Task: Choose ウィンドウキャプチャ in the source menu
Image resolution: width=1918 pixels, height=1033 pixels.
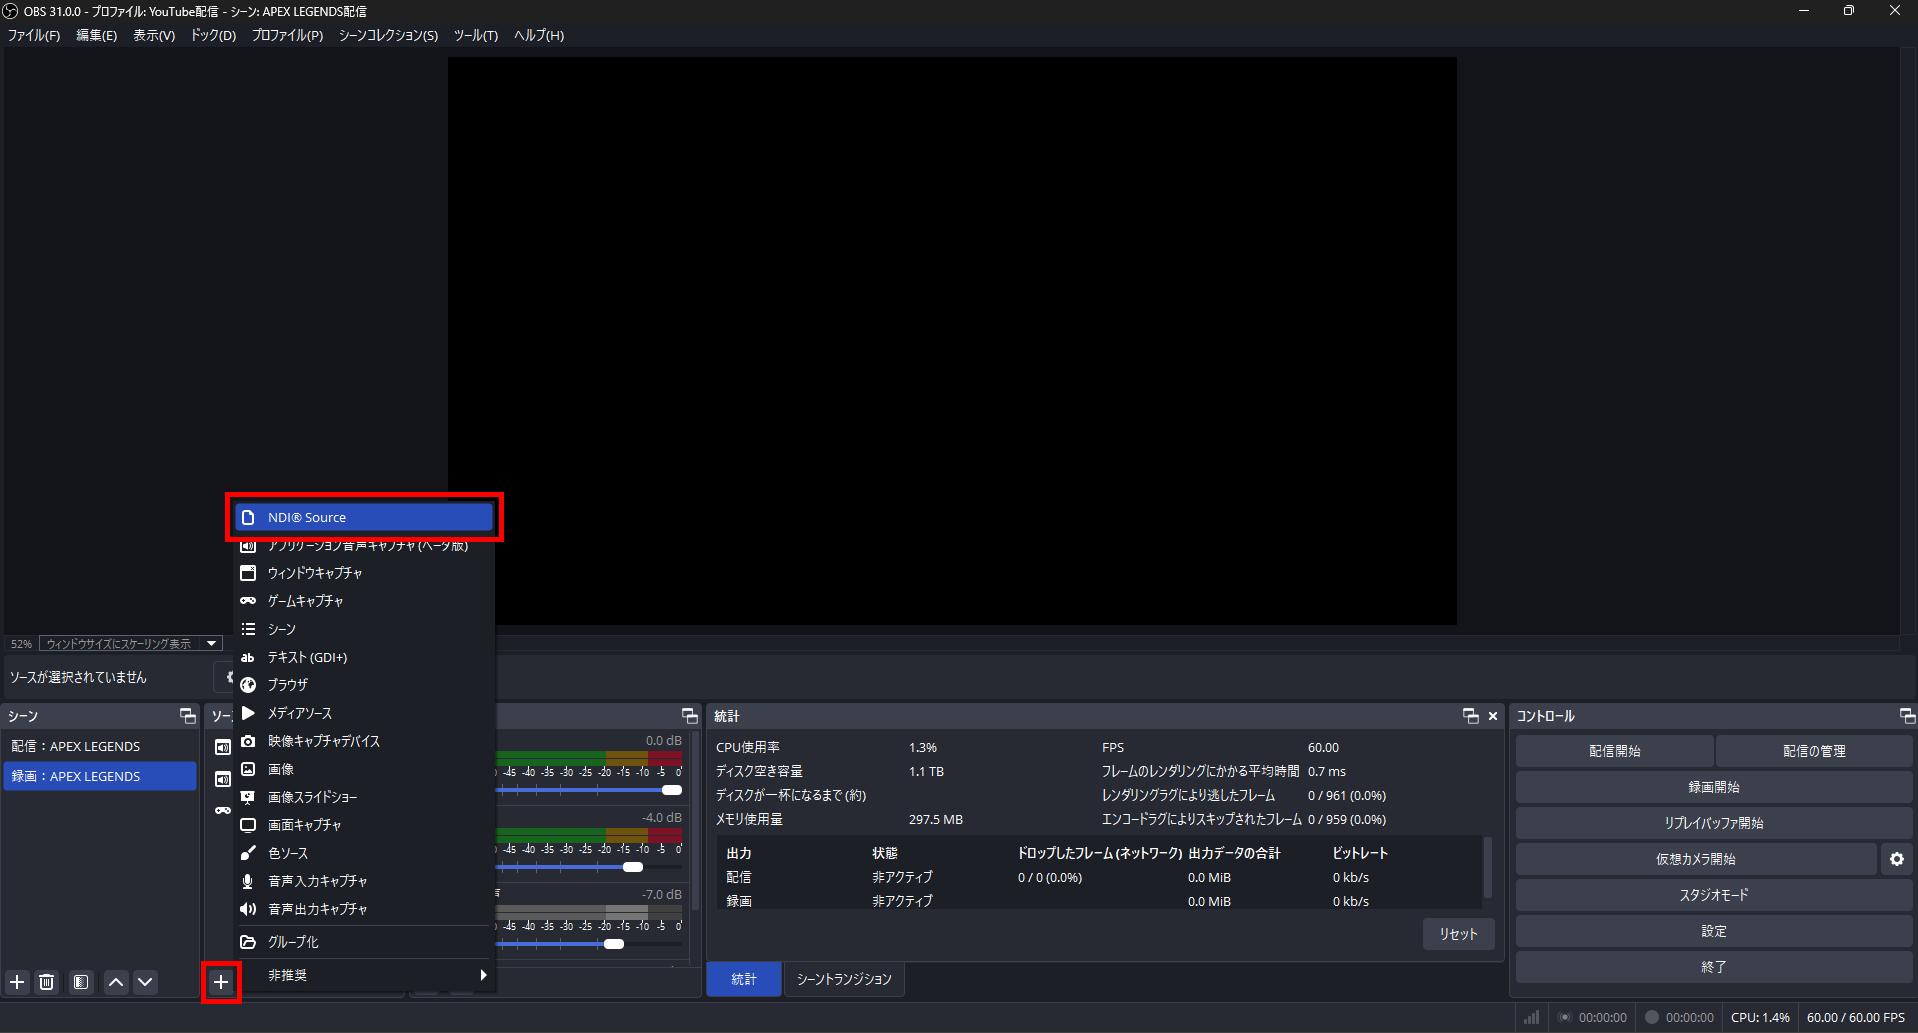Action: 364,573
